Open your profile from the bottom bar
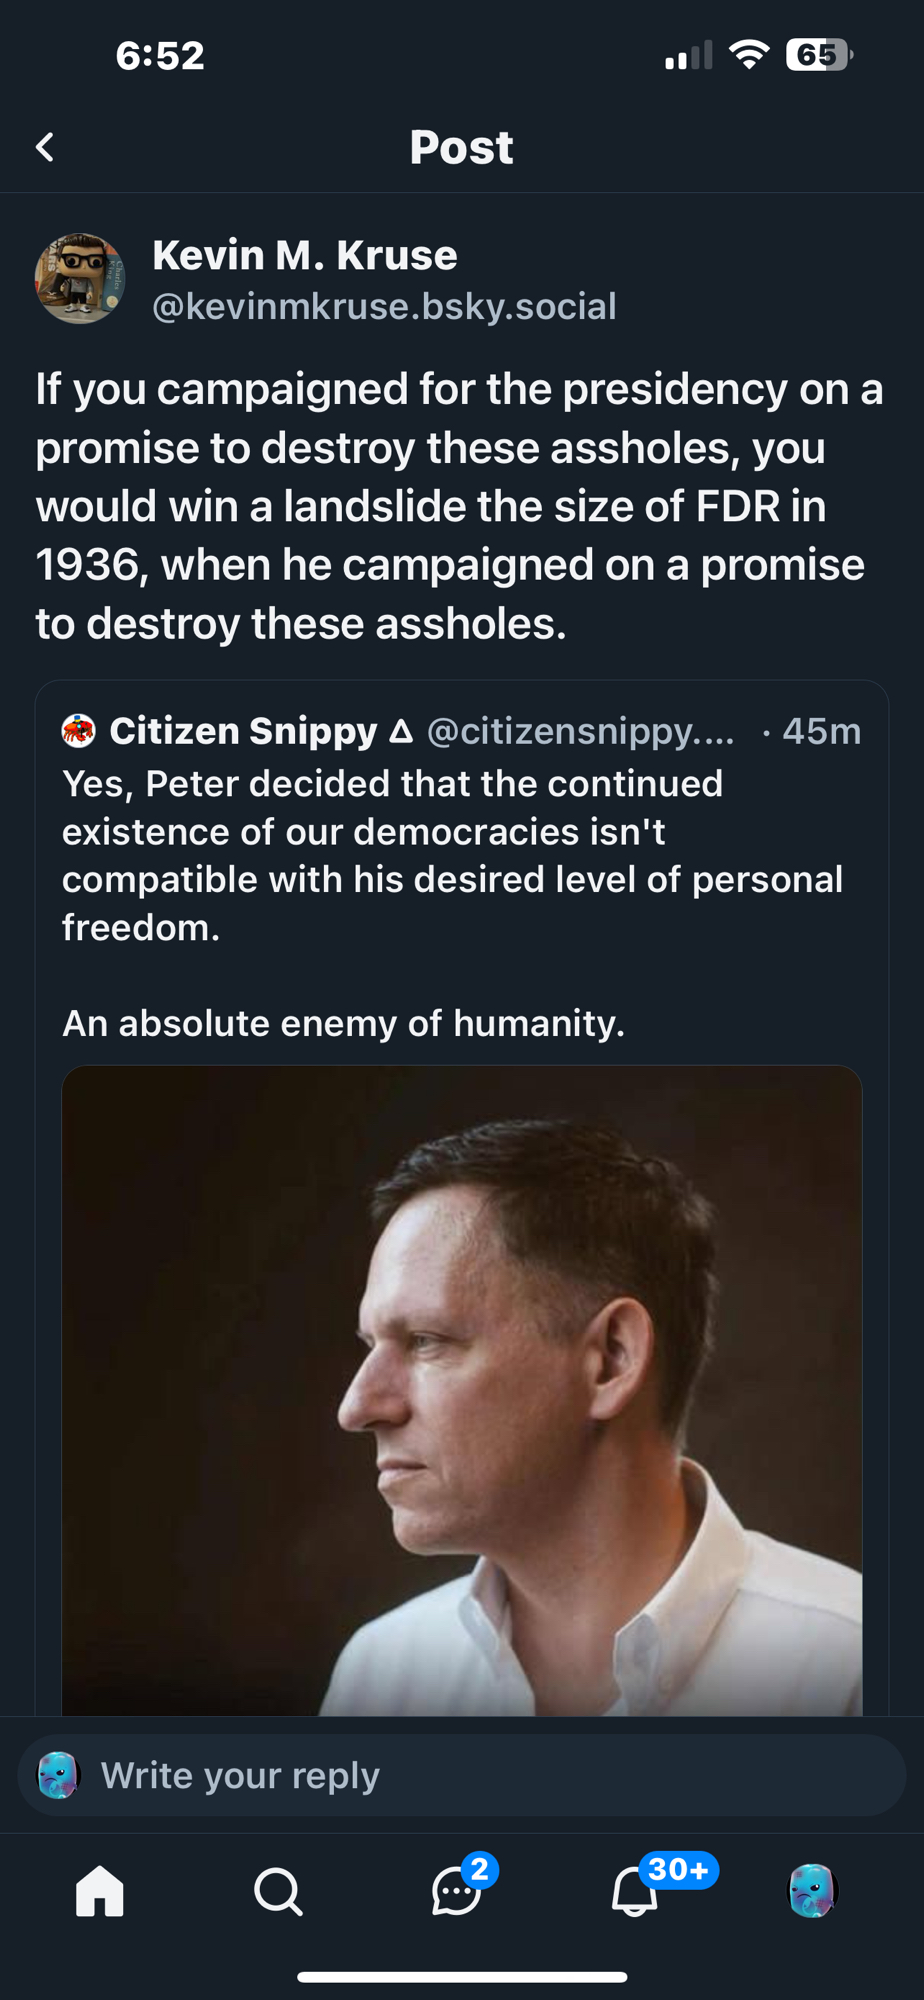This screenshot has width=924, height=2000. pos(812,1891)
